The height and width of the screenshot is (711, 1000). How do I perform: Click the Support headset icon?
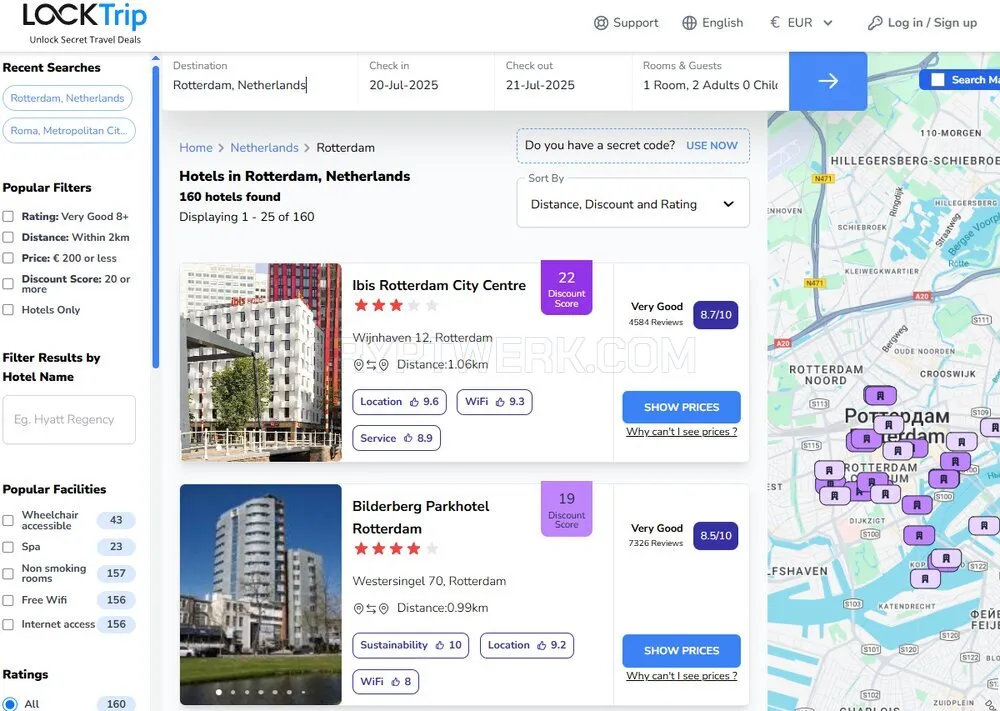(x=601, y=23)
